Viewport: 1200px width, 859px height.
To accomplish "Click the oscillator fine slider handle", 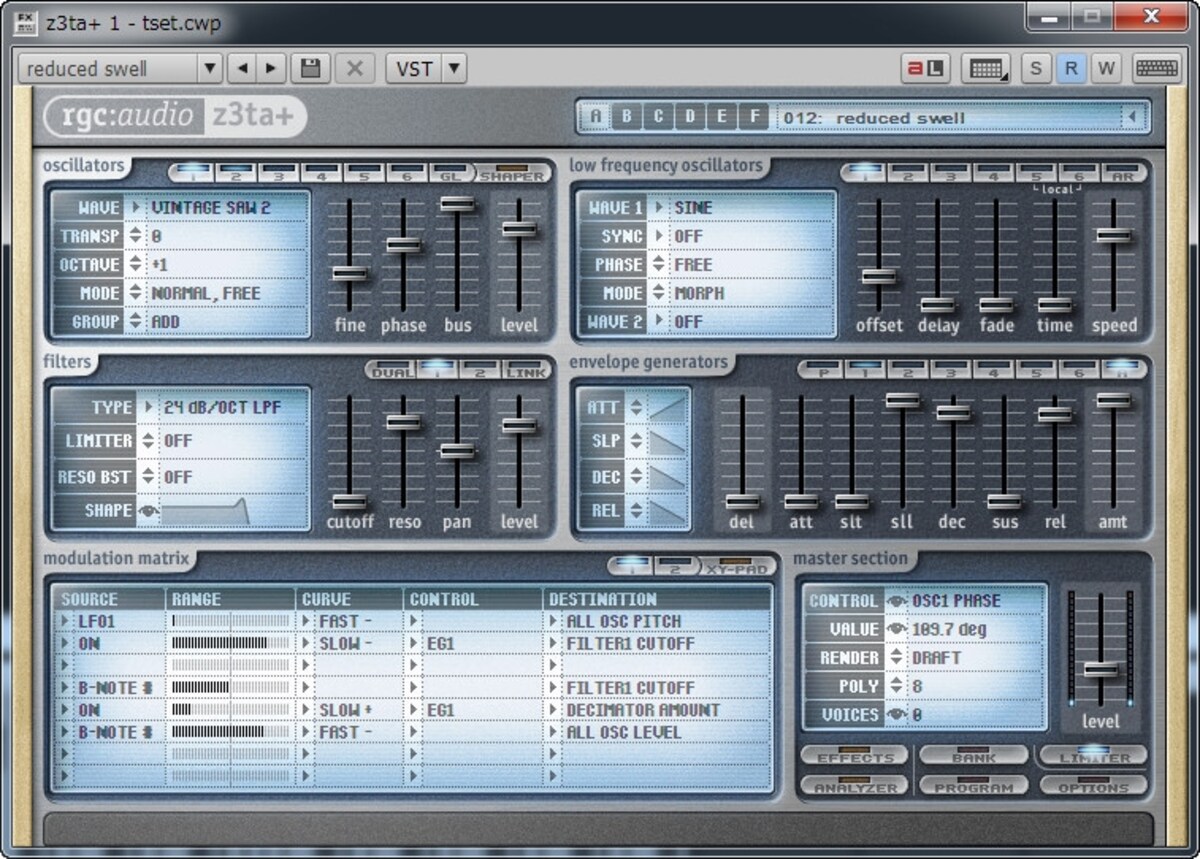I will 350,273.
